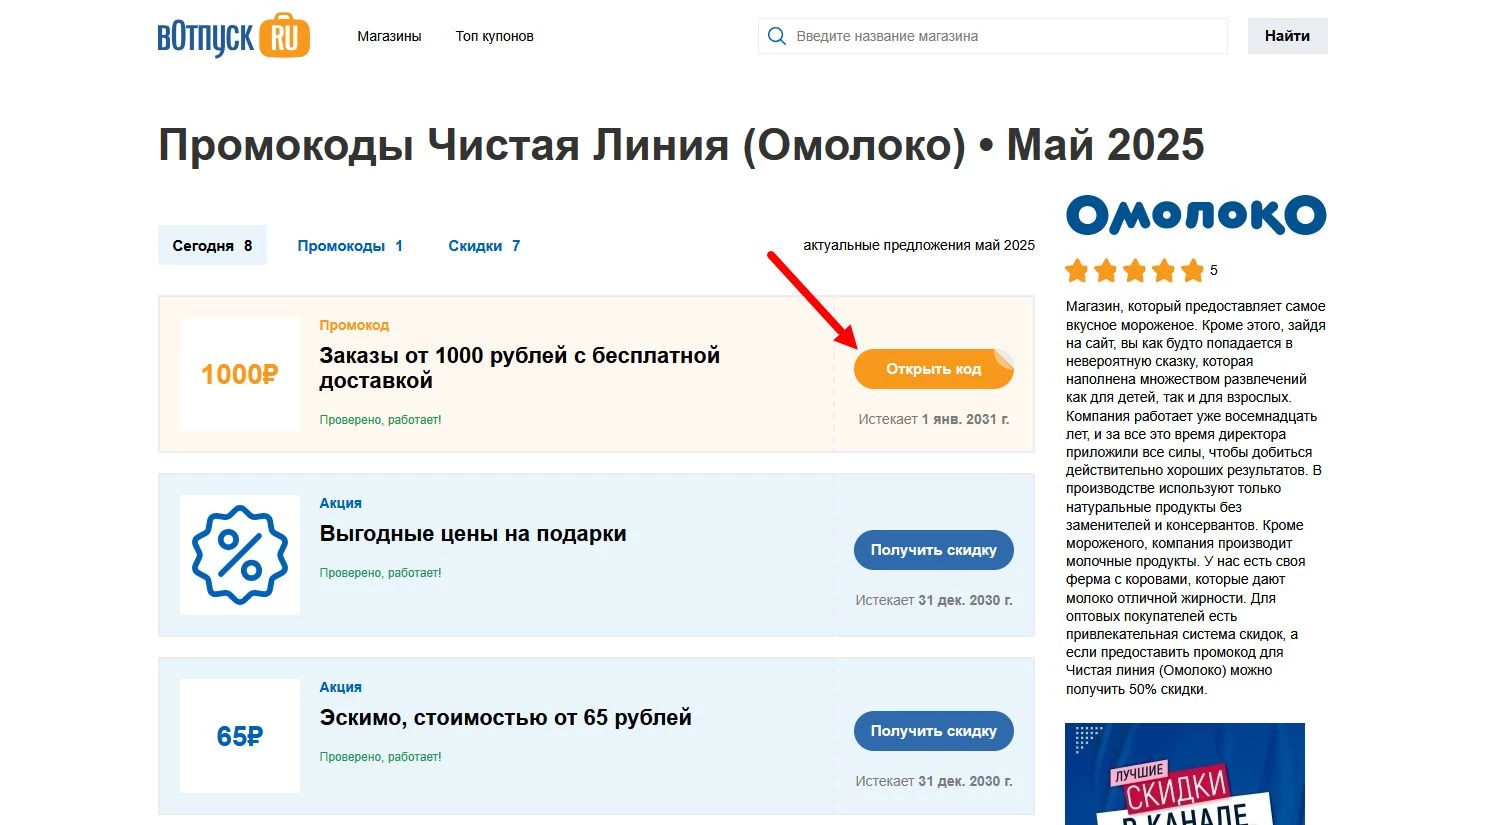
Task: Open the Магазины menu item
Action: (x=389, y=35)
